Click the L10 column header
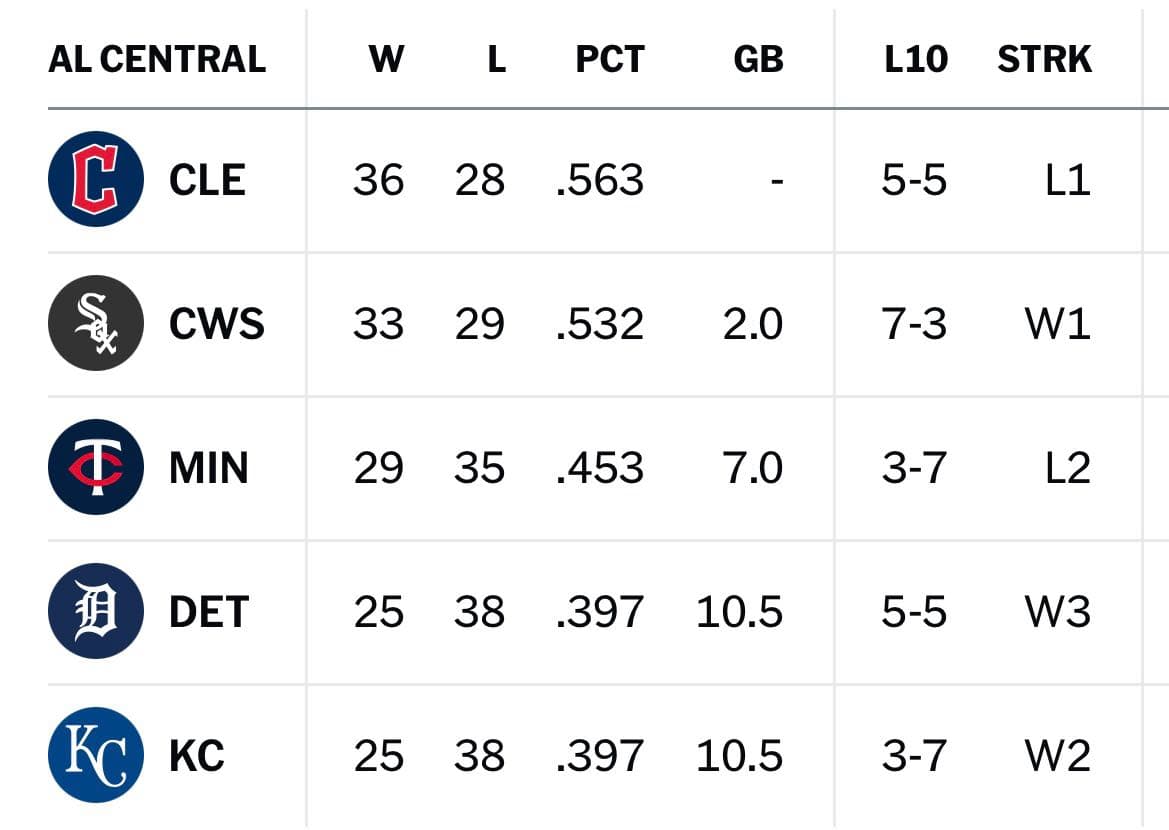Image resolution: width=1169 pixels, height=830 pixels. (x=916, y=59)
